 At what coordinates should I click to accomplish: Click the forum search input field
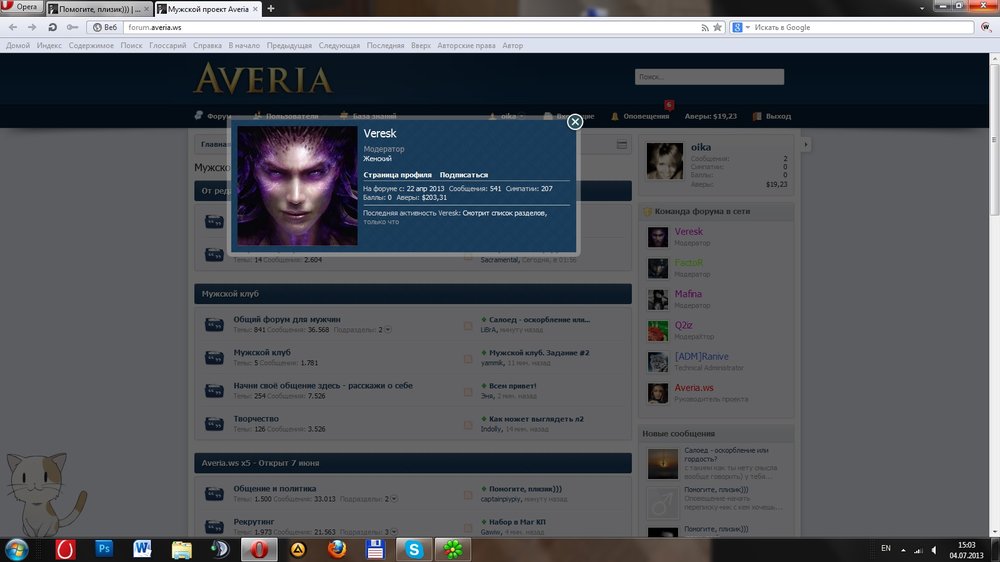coord(709,77)
